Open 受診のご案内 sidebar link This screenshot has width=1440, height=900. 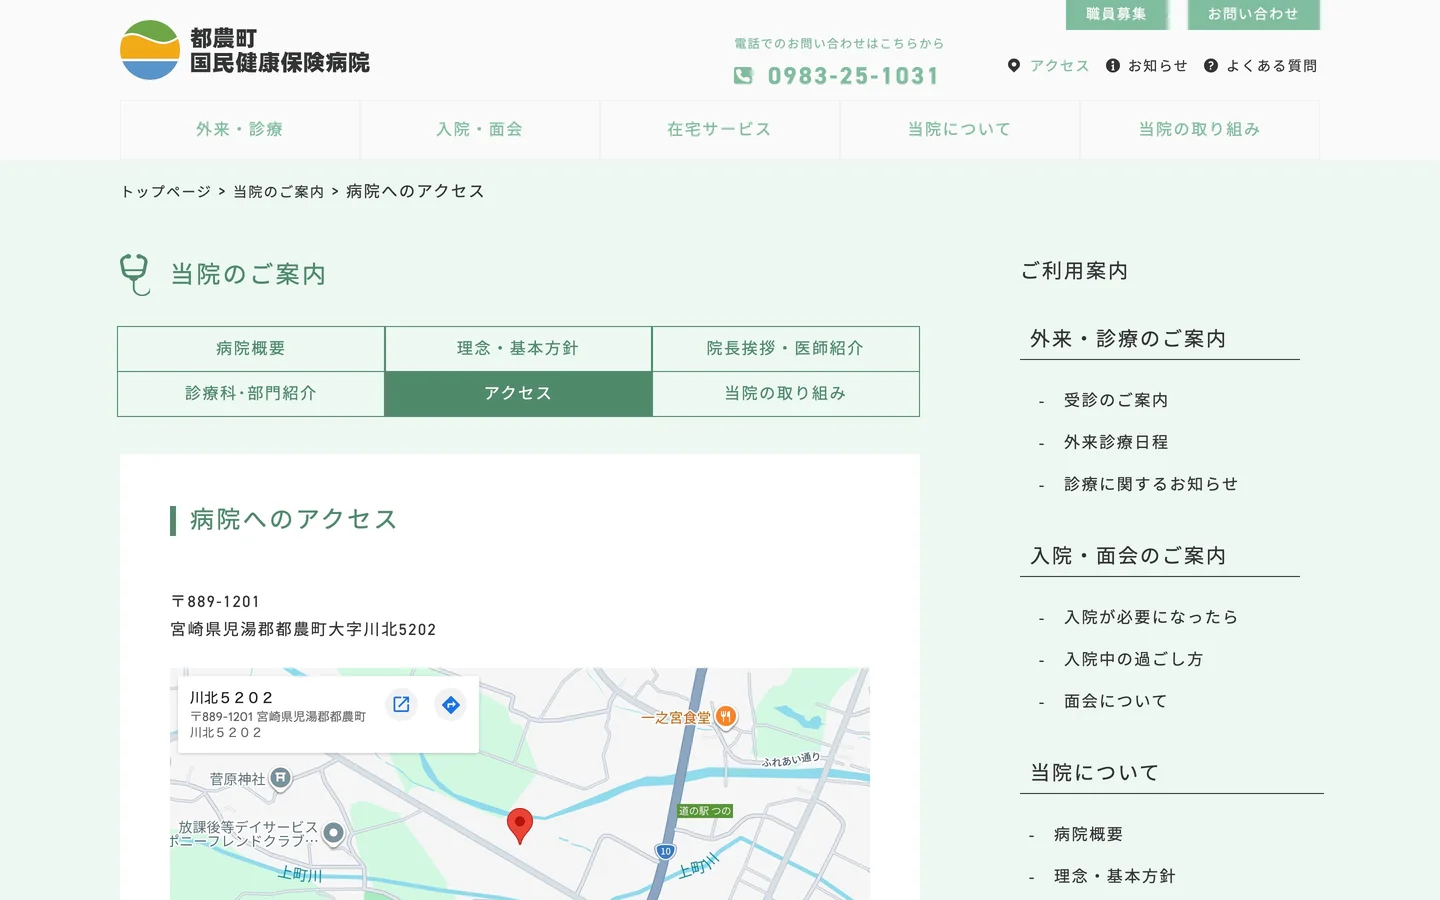click(1116, 400)
